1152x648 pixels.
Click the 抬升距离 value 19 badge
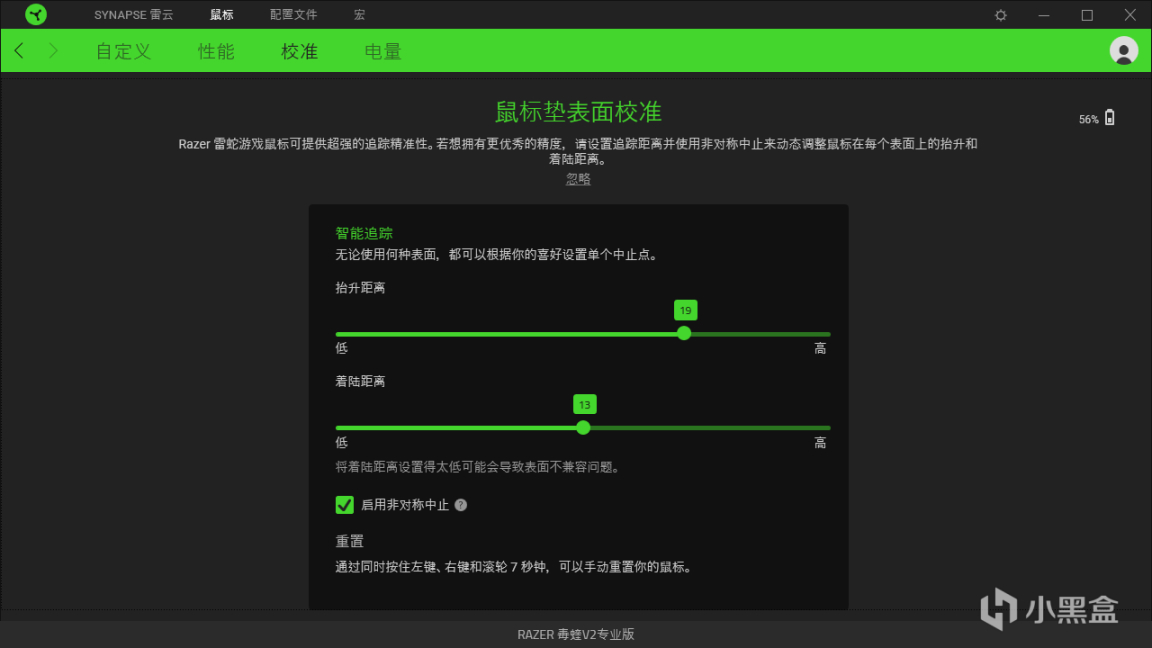(685, 310)
